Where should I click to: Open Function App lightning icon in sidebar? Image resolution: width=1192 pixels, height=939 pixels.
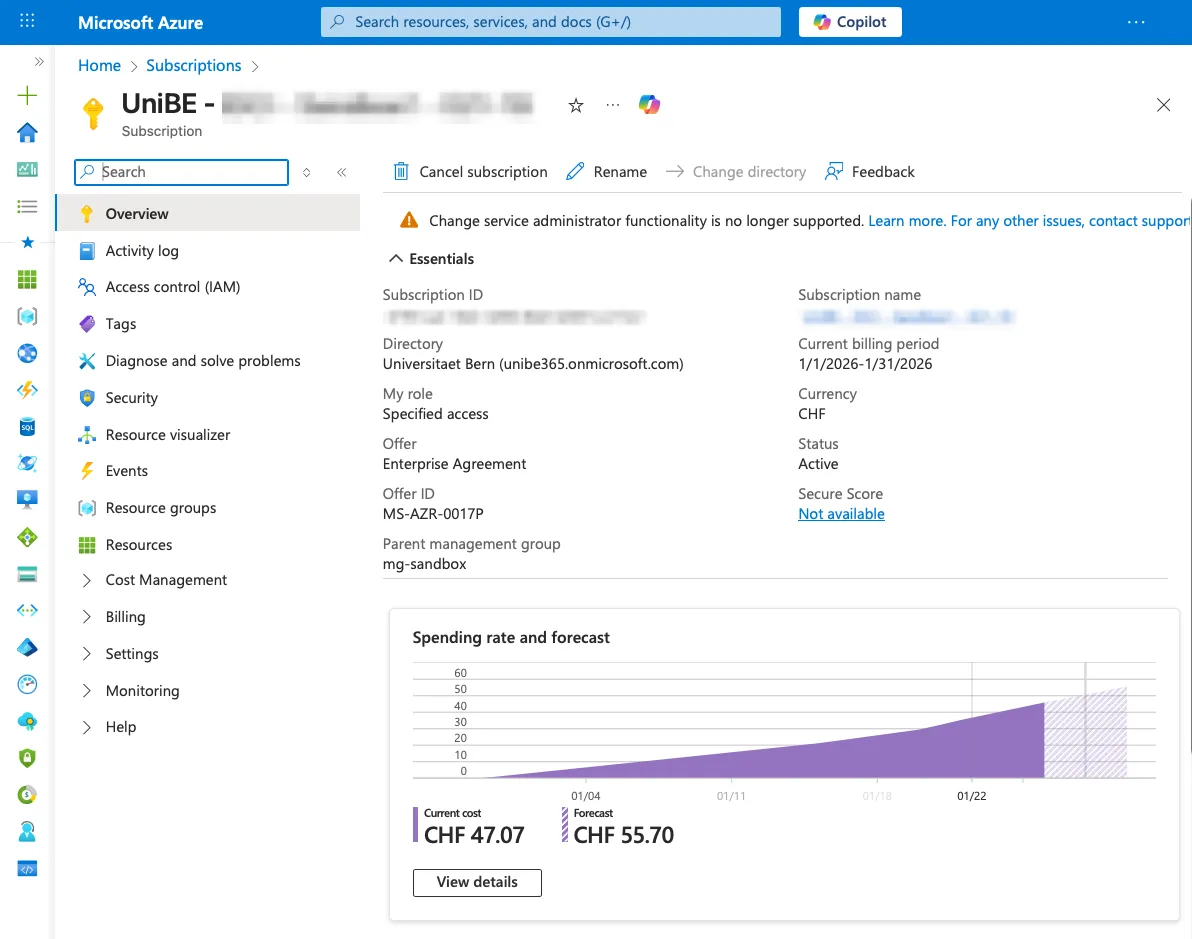[x=27, y=390]
